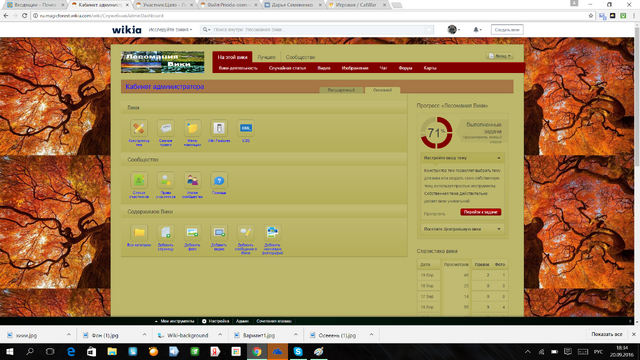
Task: Open the all categories folder icon
Action: click(139, 232)
